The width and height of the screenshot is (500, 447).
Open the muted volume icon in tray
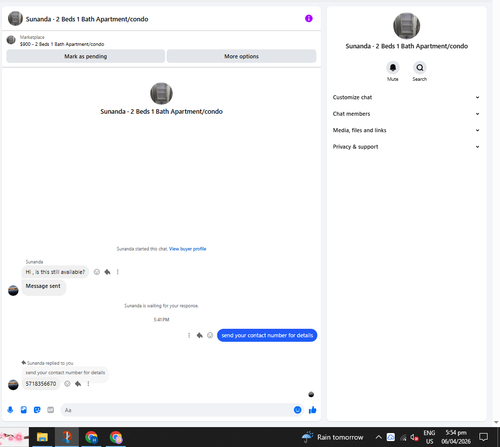coord(414,437)
